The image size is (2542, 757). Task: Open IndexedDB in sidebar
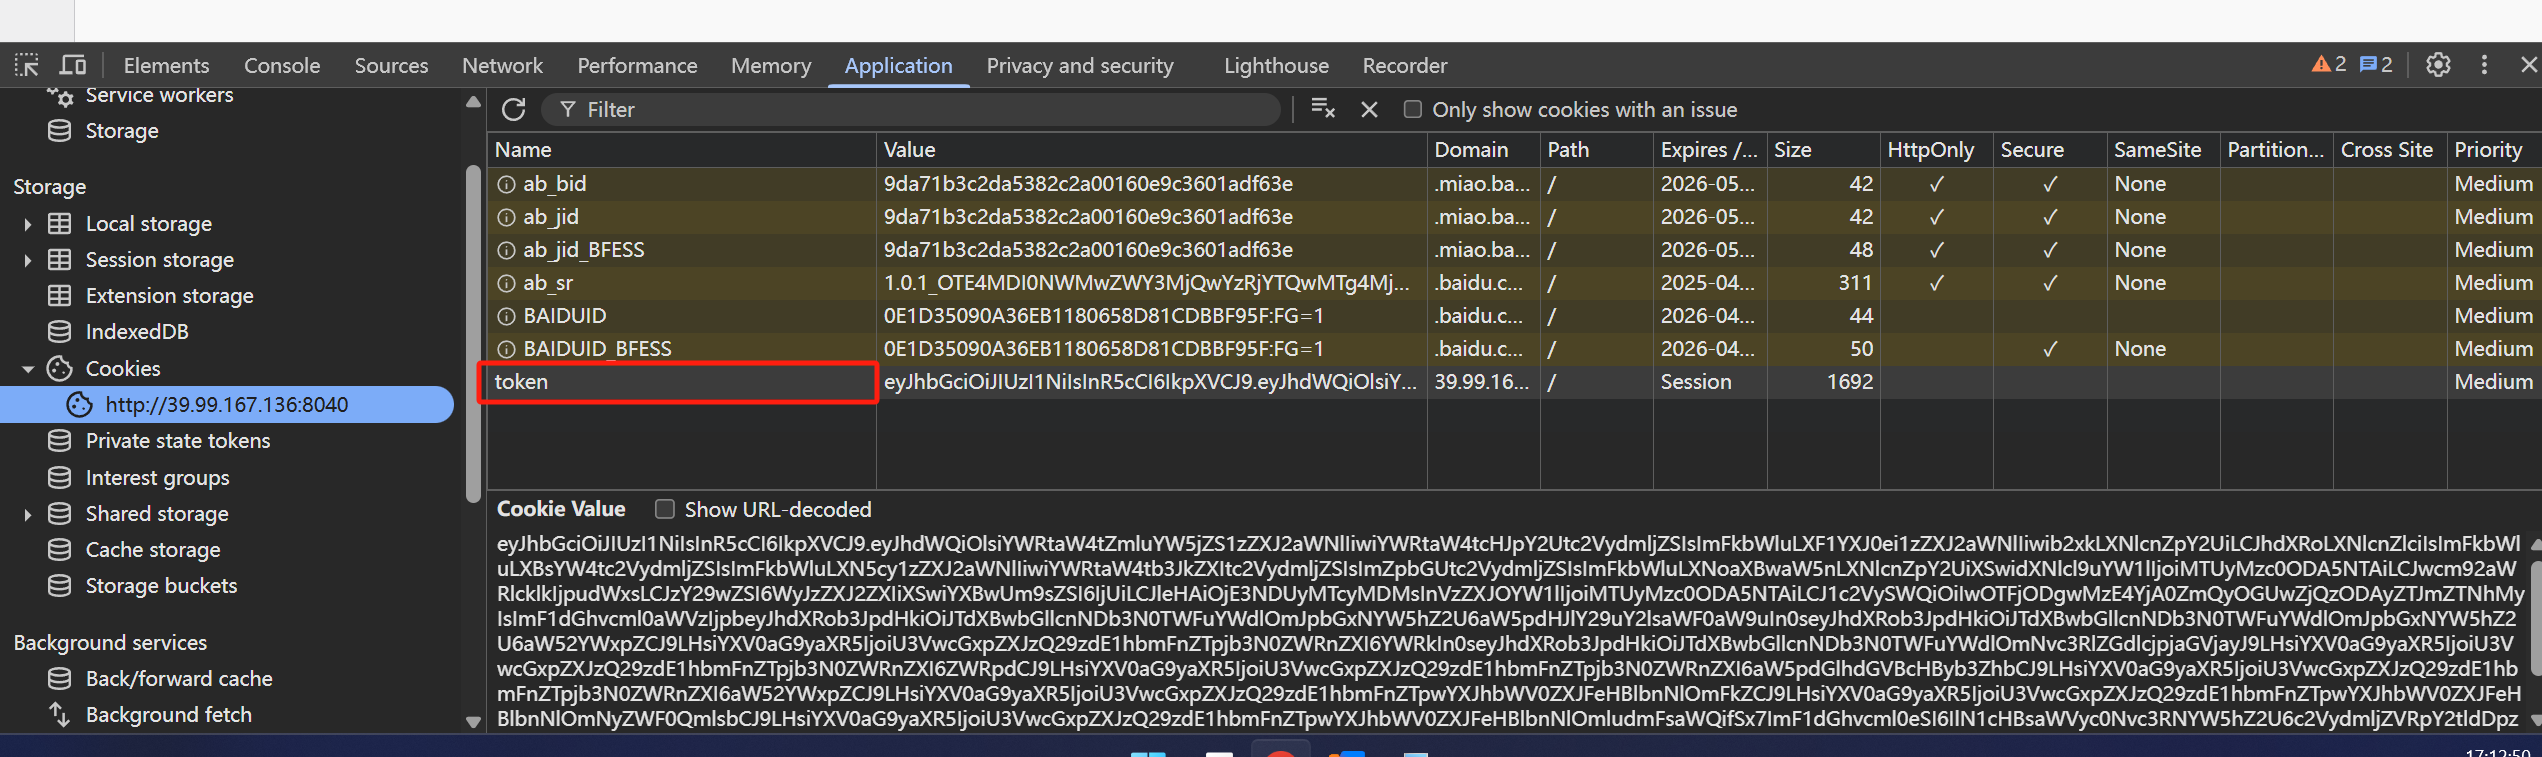pyautogui.click(x=136, y=332)
